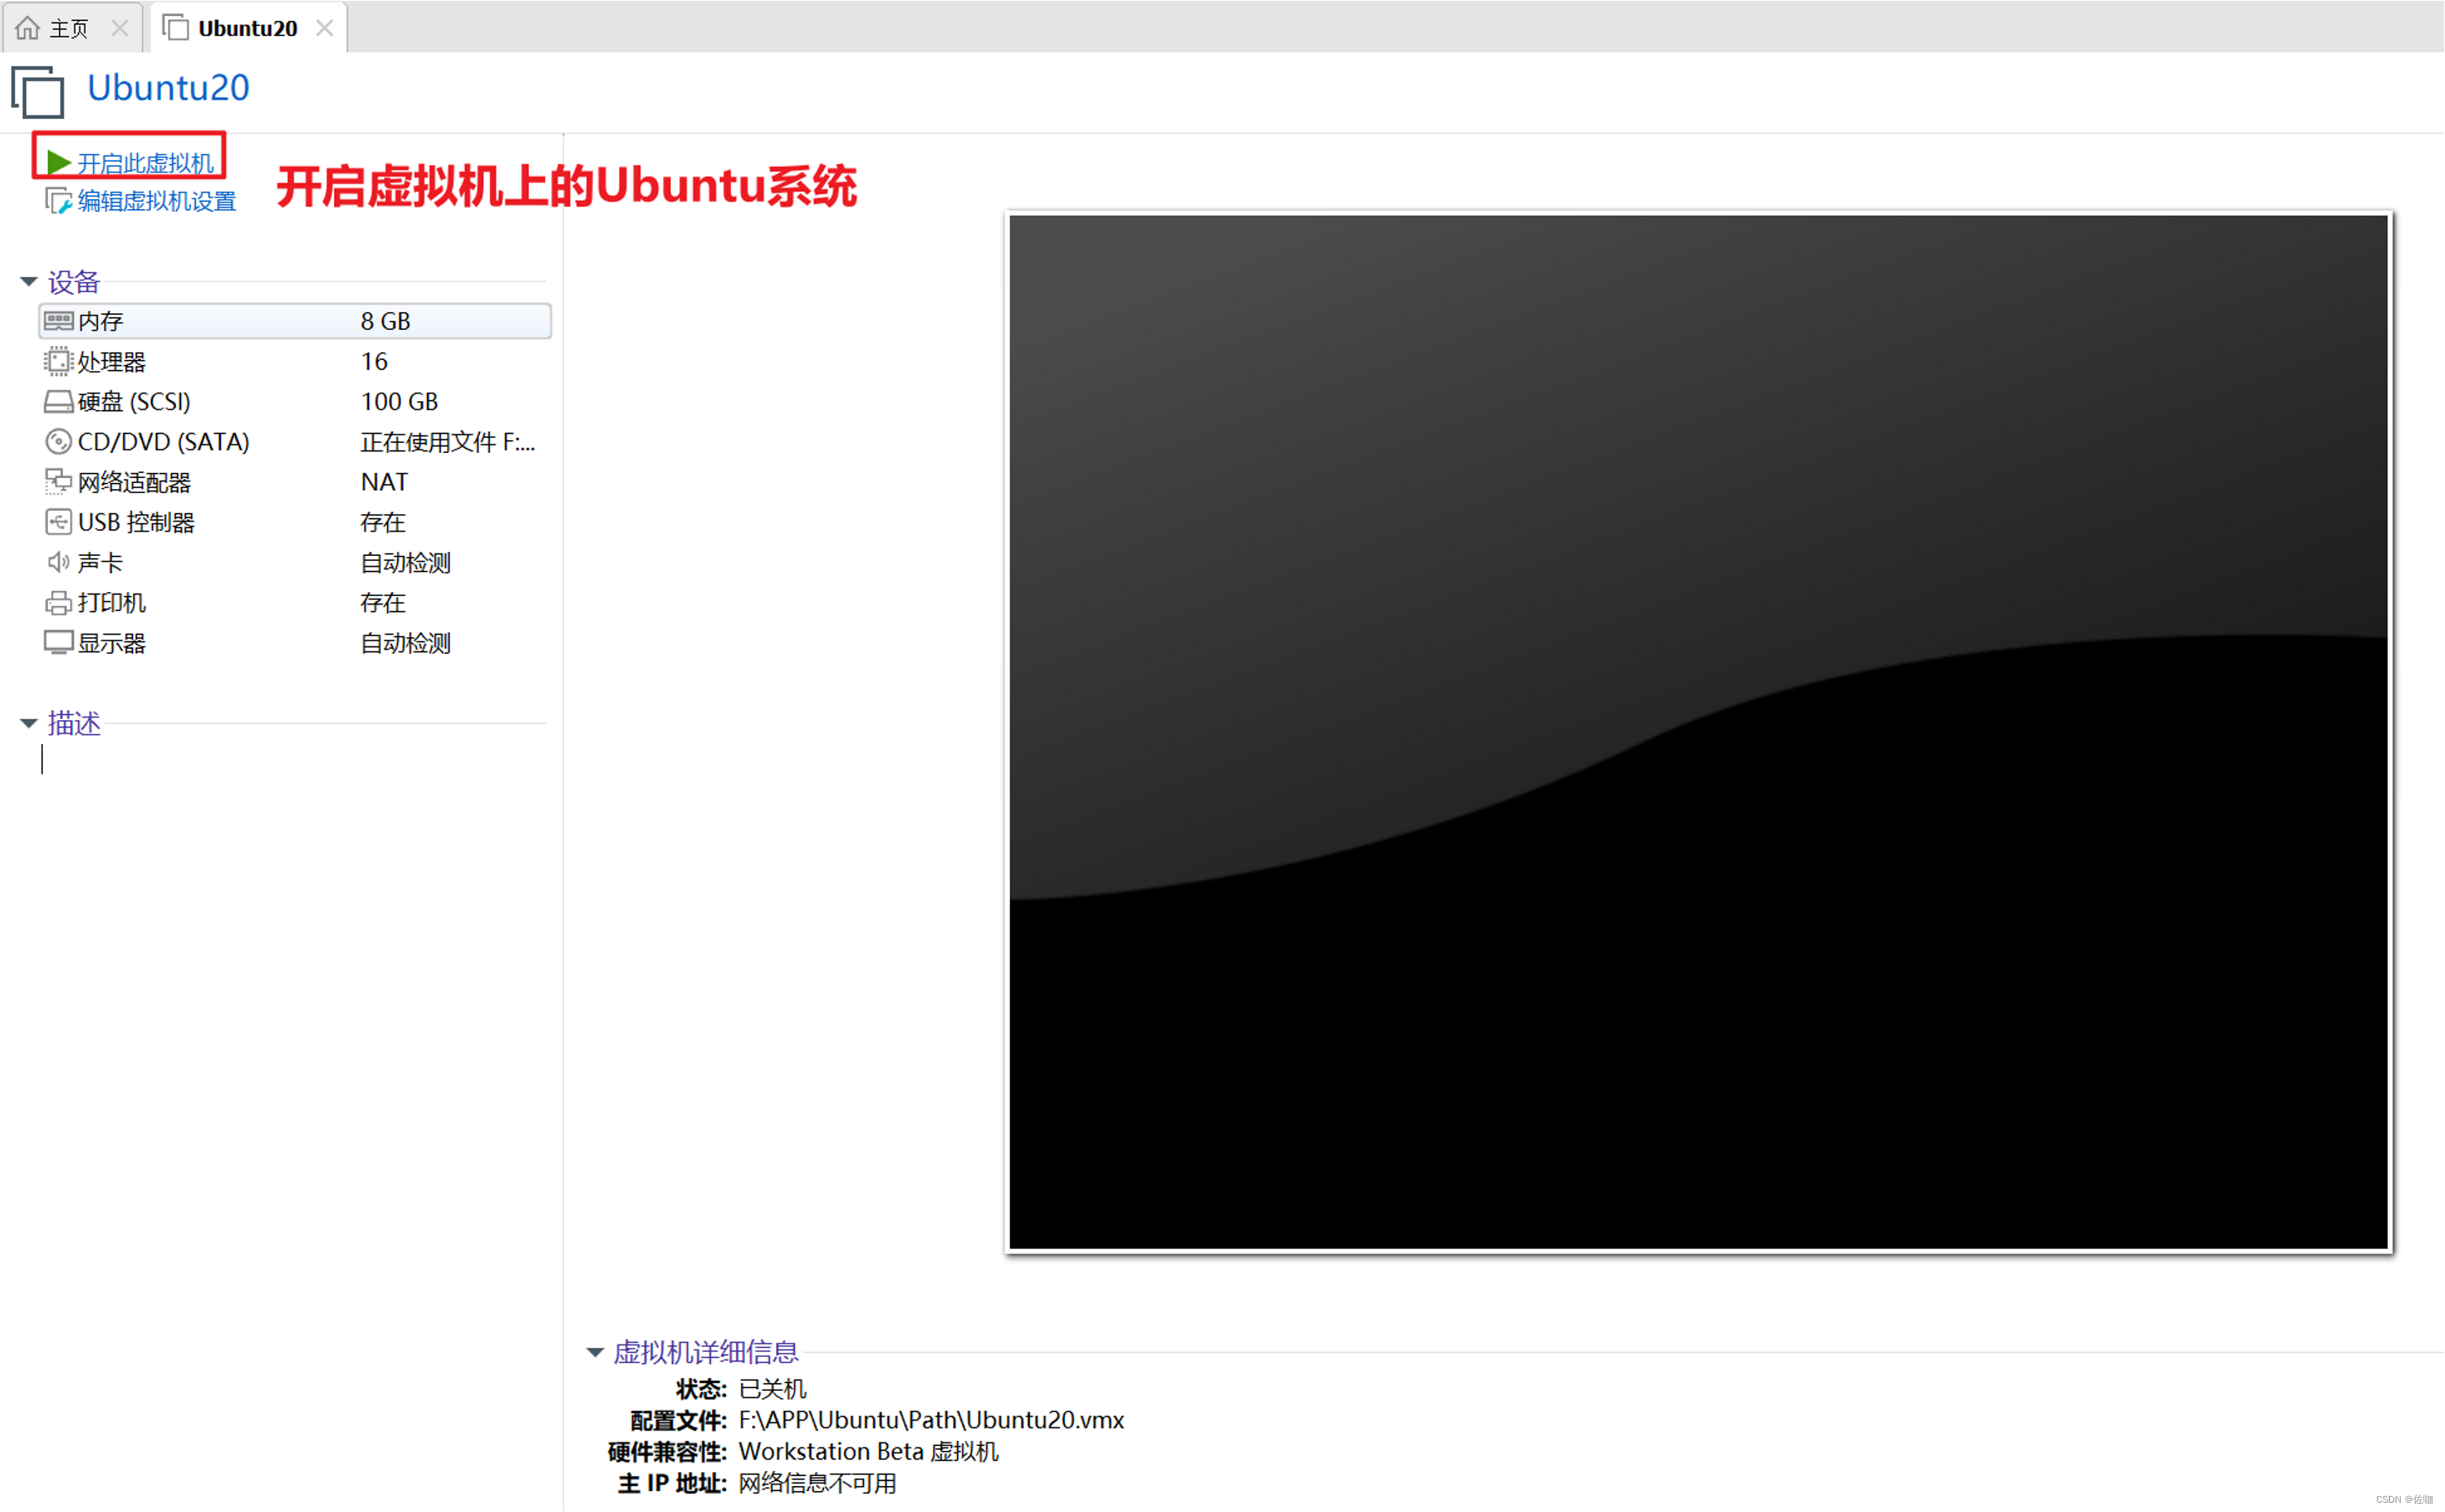The image size is (2445, 1512).
Task: Select the 处理器 device row label
Action: click(112, 362)
